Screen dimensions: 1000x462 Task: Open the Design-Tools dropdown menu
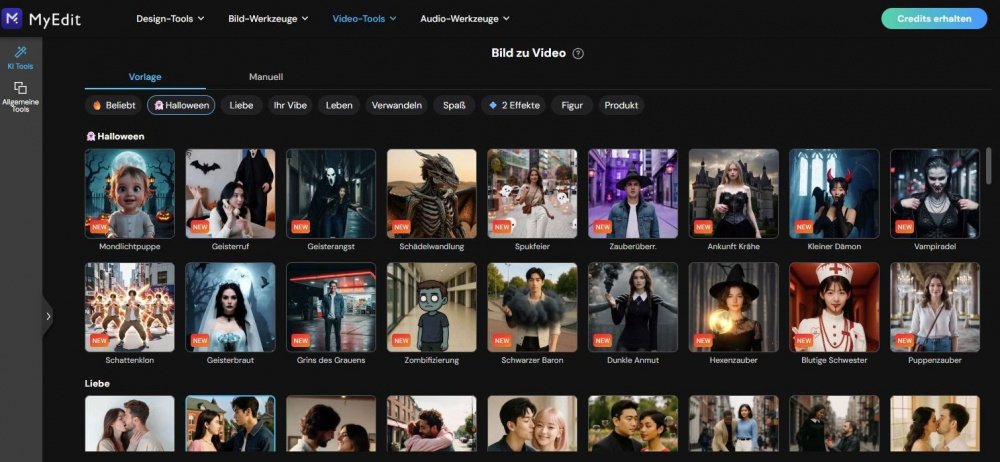pos(170,18)
